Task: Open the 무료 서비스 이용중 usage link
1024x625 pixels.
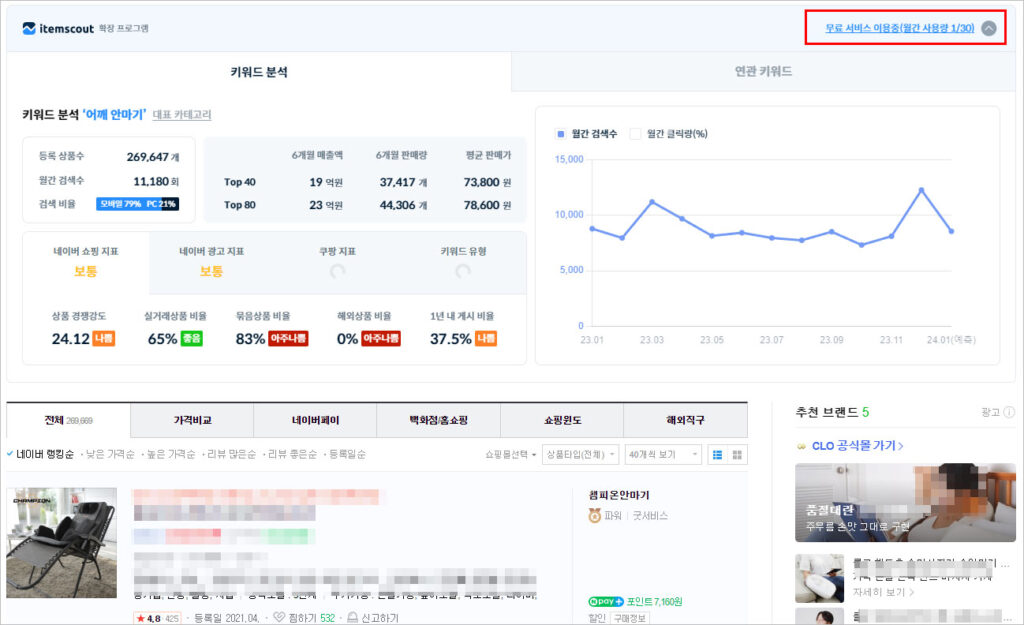Action: point(899,29)
